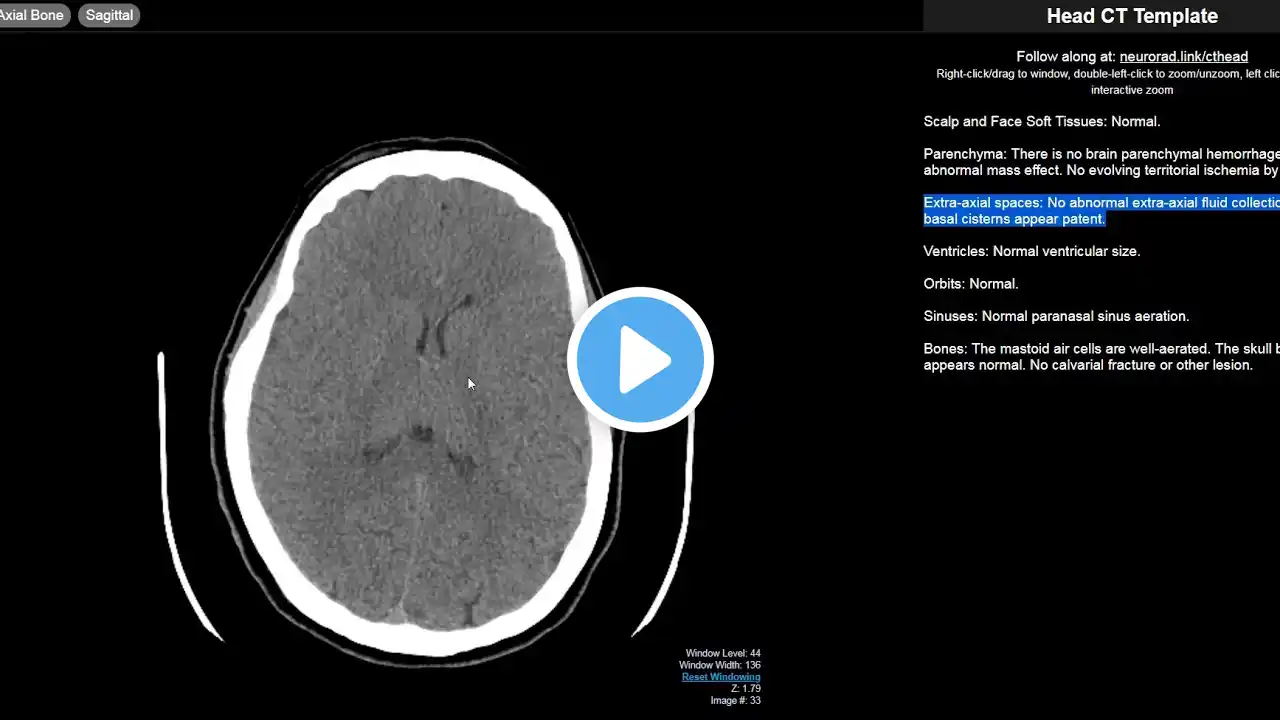
Task: Click the Reset Windowing link
Action: pyautogui.click(x=720, y=677)
